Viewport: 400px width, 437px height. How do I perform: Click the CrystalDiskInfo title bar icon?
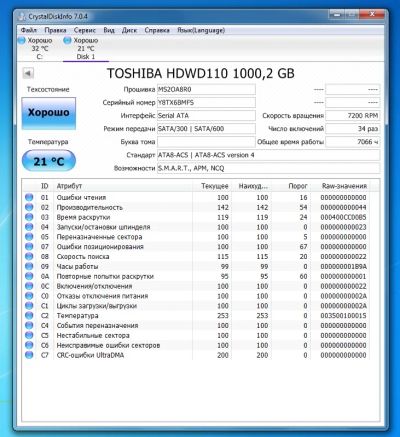tap(22, 16)
